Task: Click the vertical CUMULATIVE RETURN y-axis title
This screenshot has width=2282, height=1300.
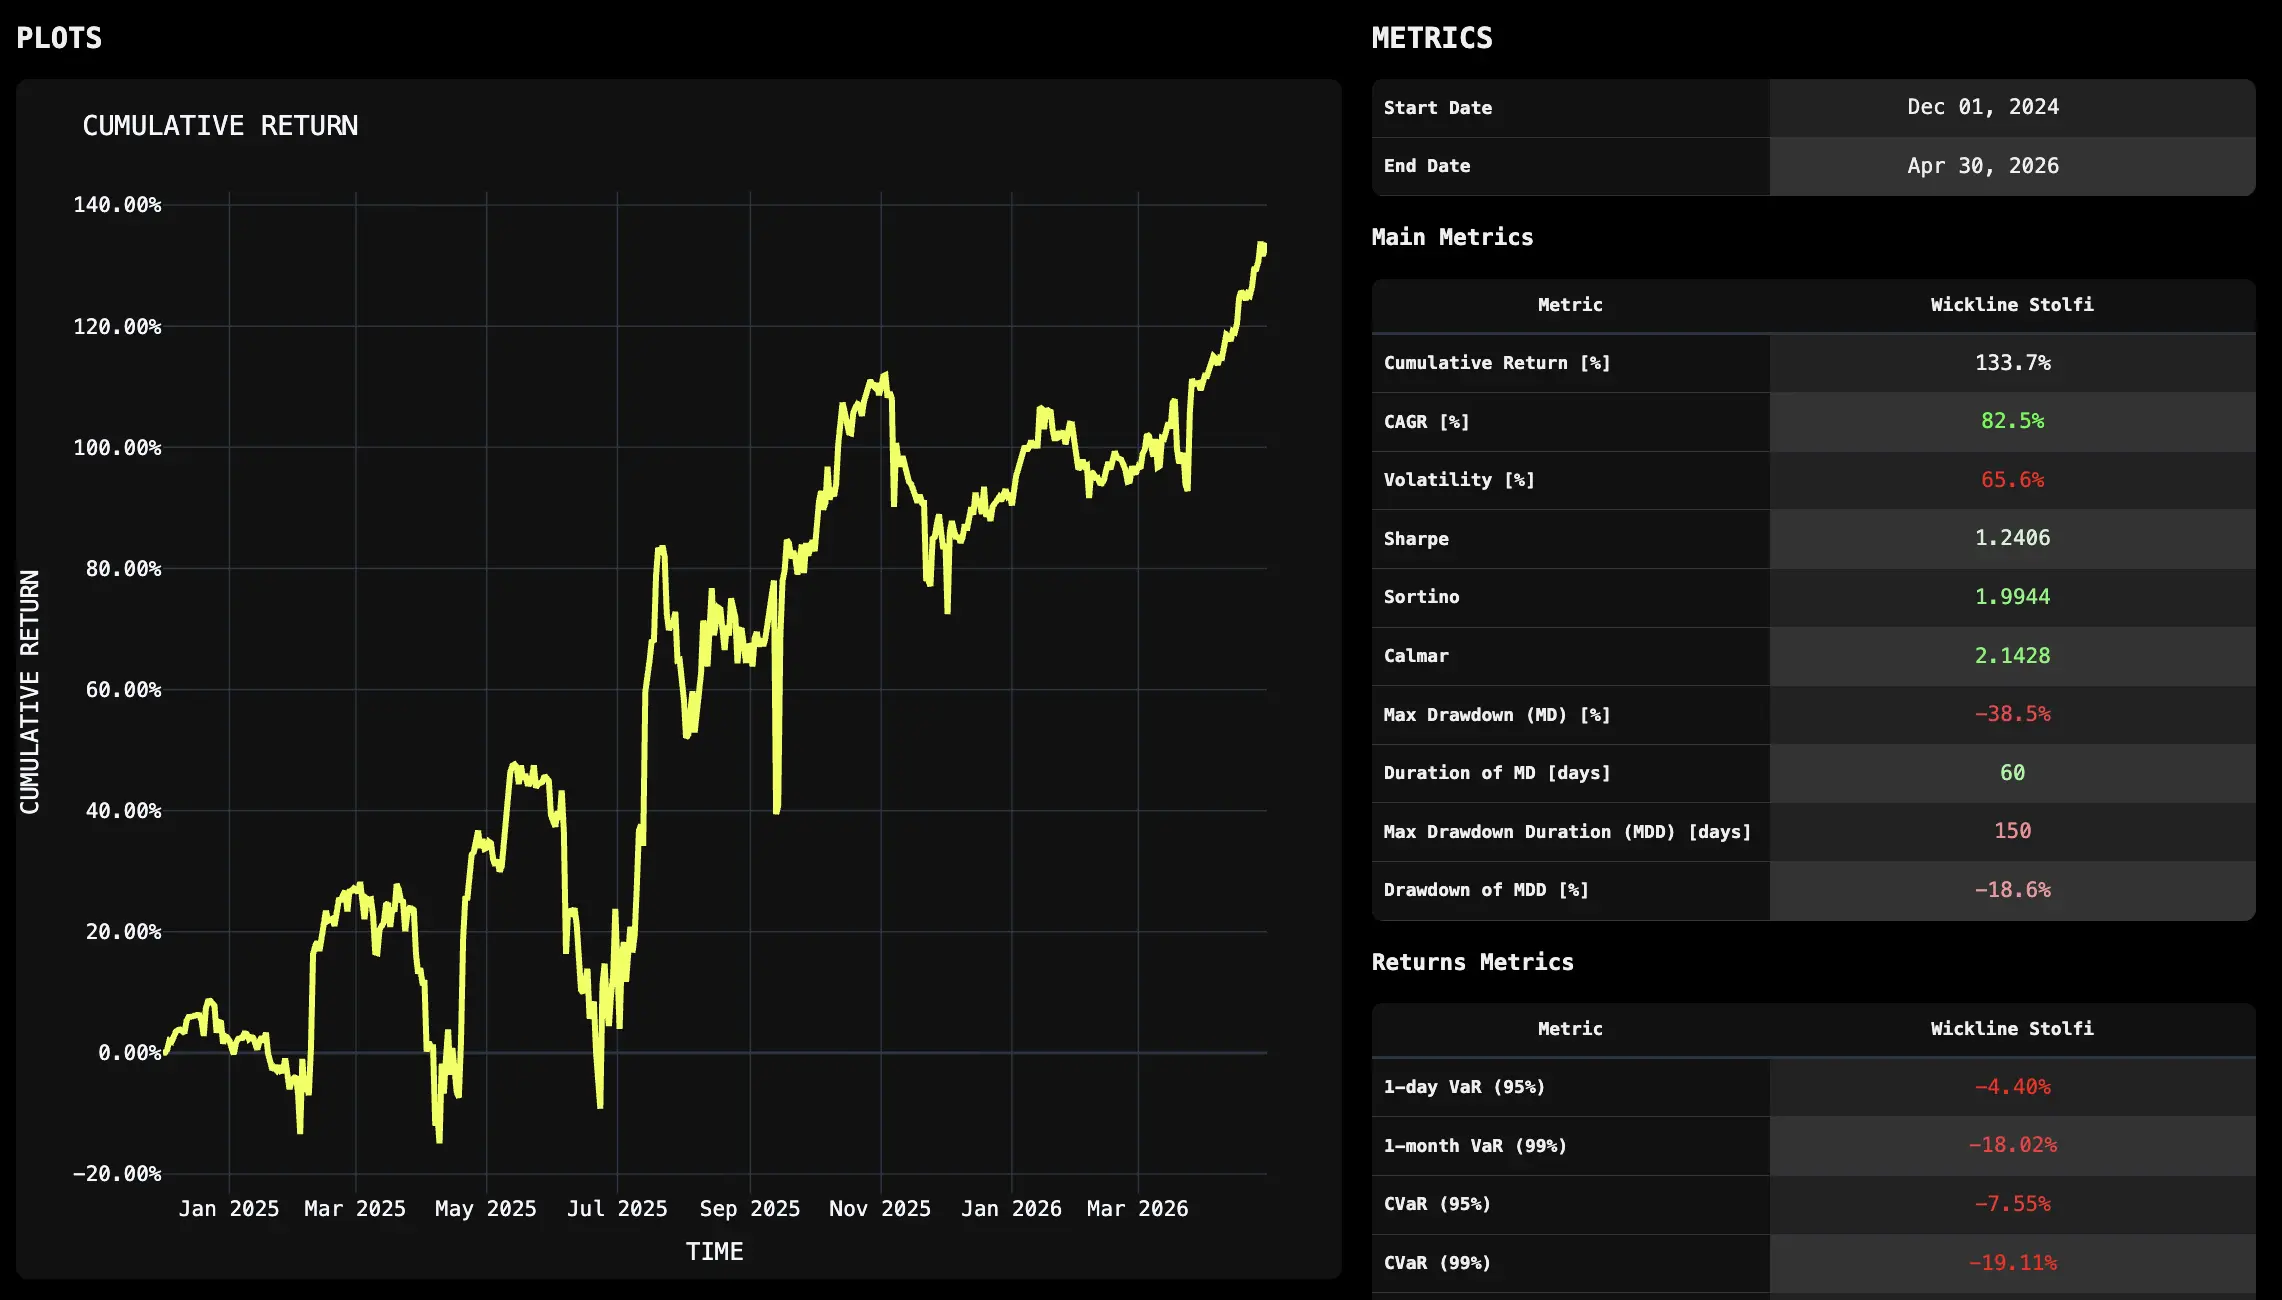Action: [x=30, y=692]
